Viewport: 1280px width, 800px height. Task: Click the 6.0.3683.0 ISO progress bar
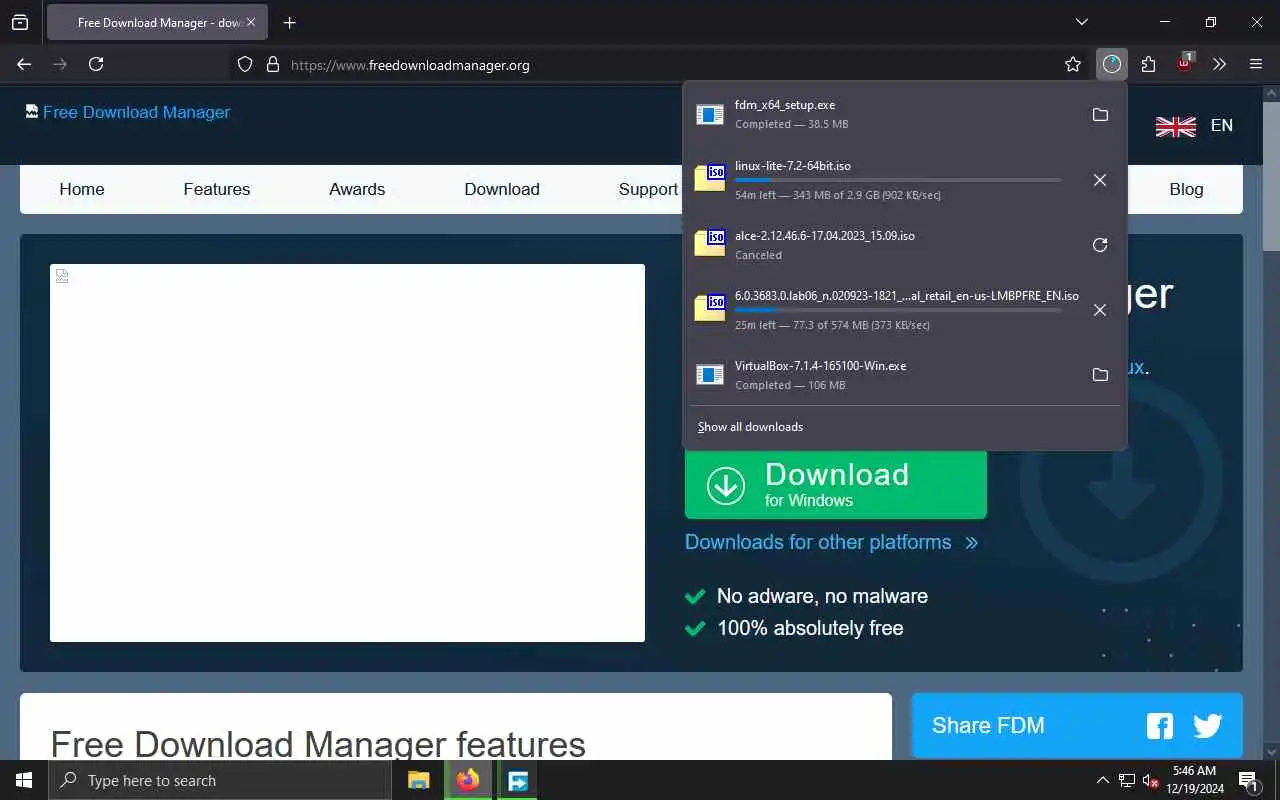[x=898, y=310]
